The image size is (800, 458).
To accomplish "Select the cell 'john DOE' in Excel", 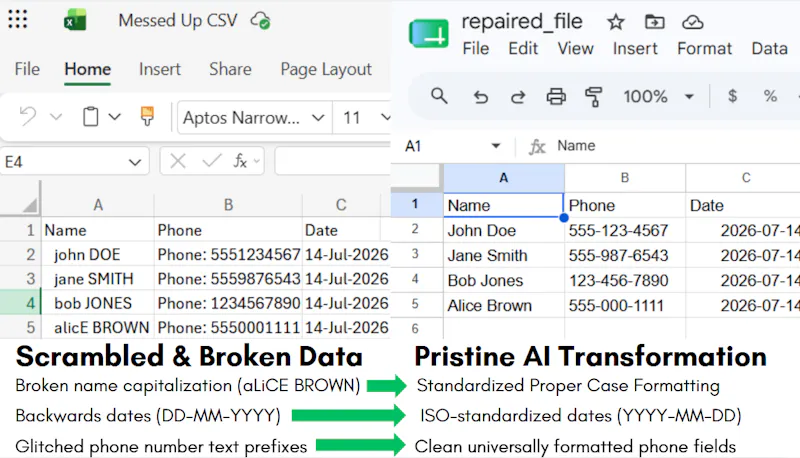I will (98, 255).
